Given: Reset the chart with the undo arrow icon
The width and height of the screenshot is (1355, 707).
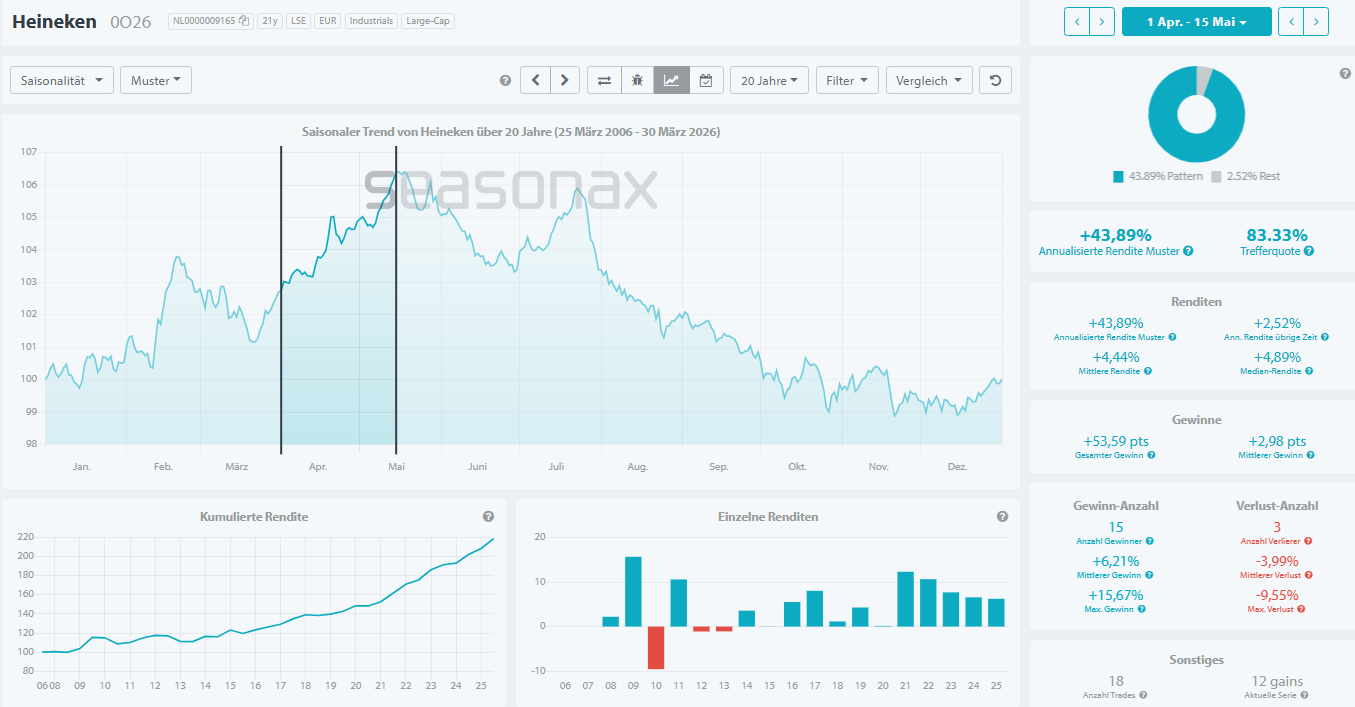Looking at the screenshot, I should 995,80.
